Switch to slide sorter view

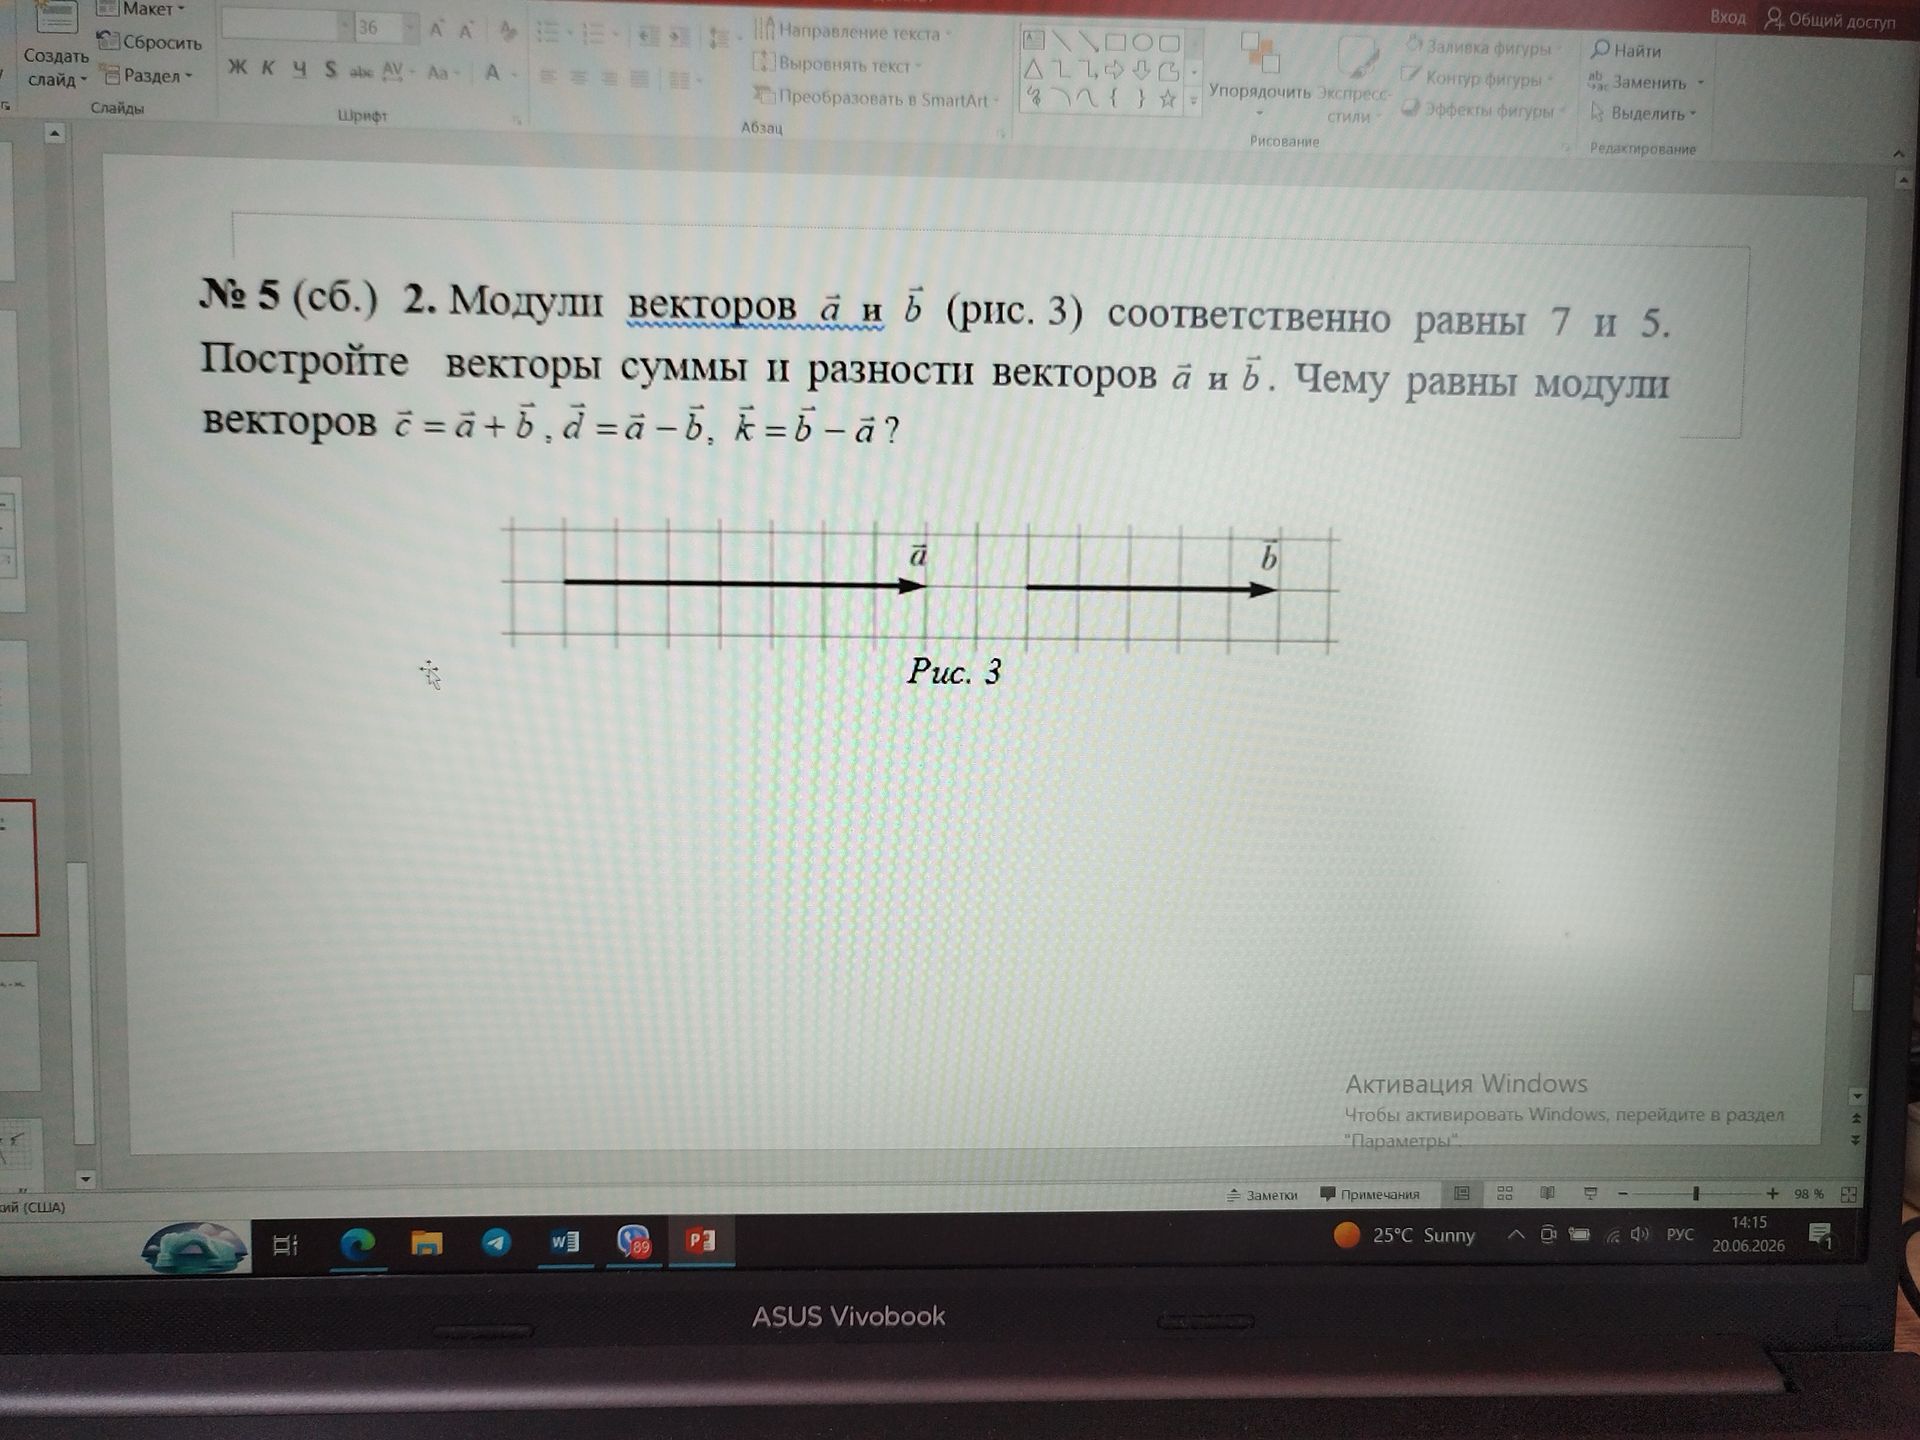(1505, 1194)
